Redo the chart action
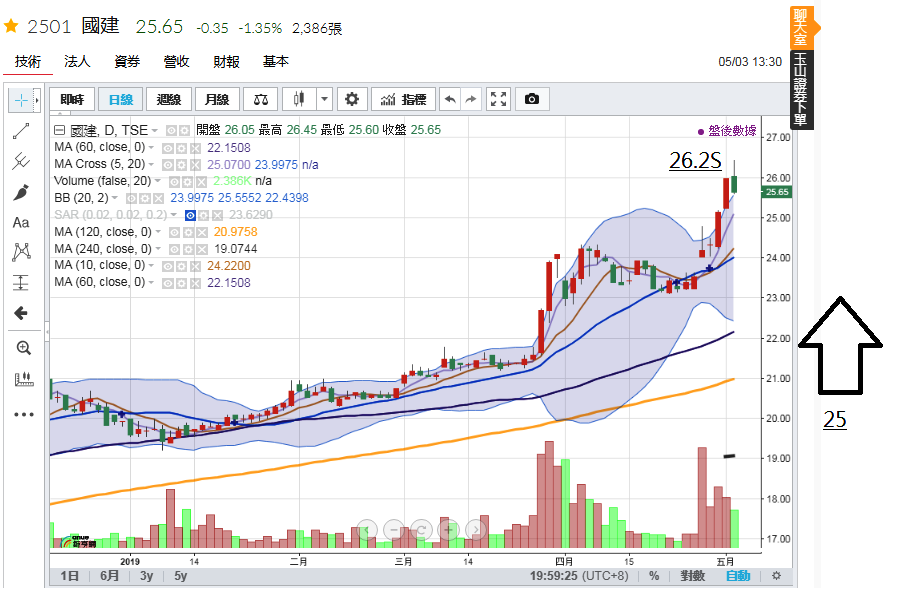 pyautogui.click(x=471, y=99)
